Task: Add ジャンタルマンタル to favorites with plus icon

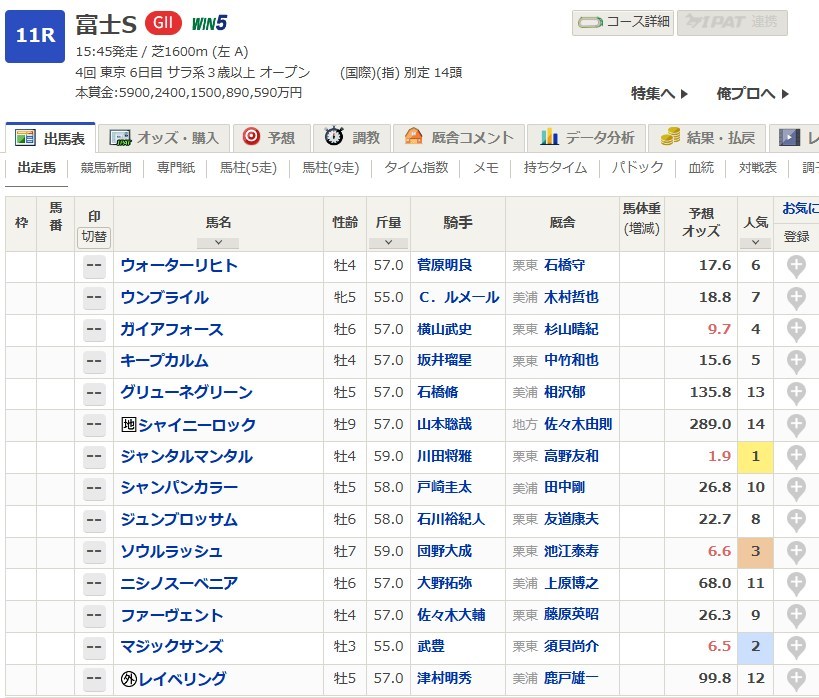Action: [796, 456]
